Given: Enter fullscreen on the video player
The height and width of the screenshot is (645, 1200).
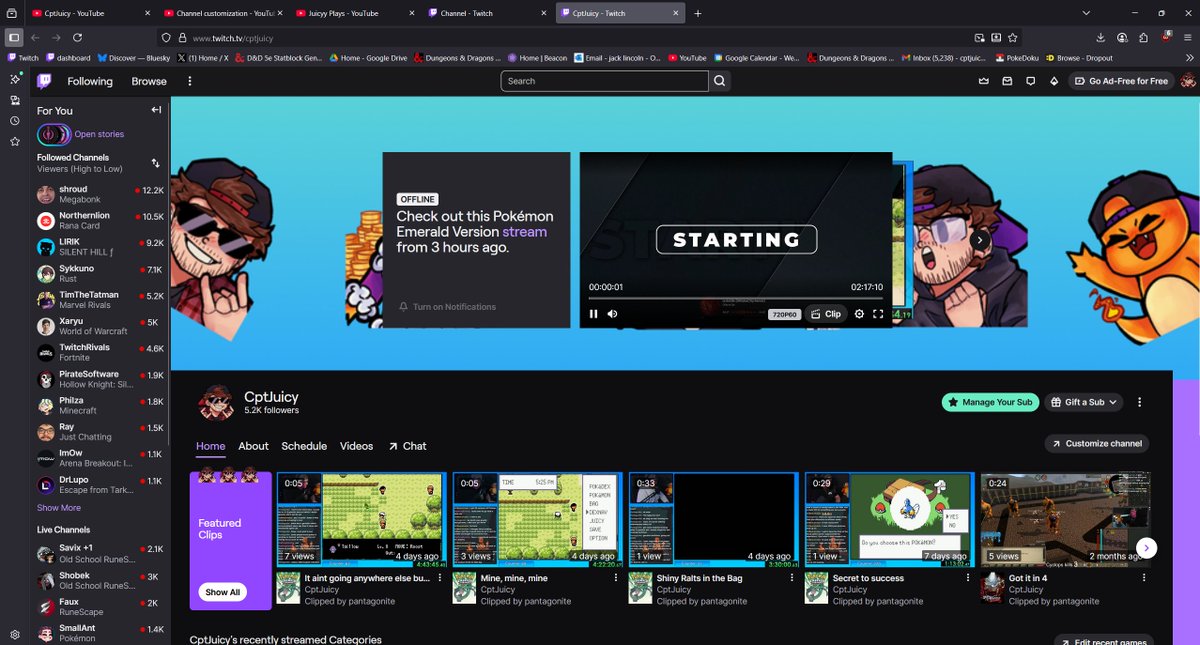Looking at the screenshot, I should (878, 314).
